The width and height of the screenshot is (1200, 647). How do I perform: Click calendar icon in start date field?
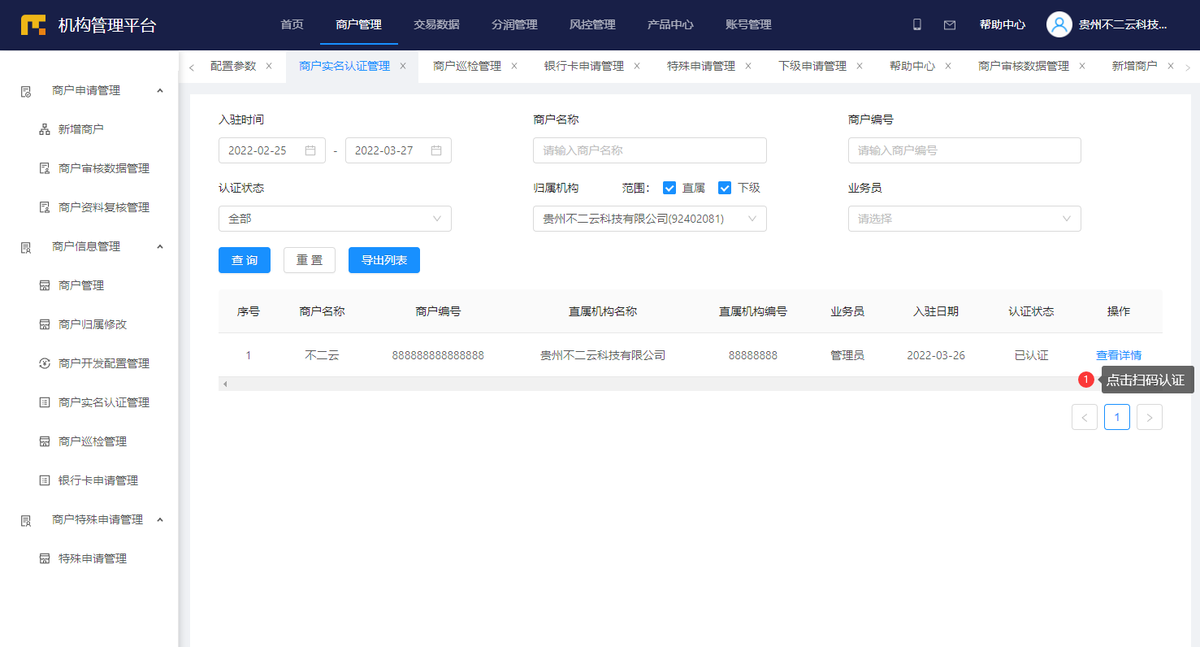[x=310, y=150]
